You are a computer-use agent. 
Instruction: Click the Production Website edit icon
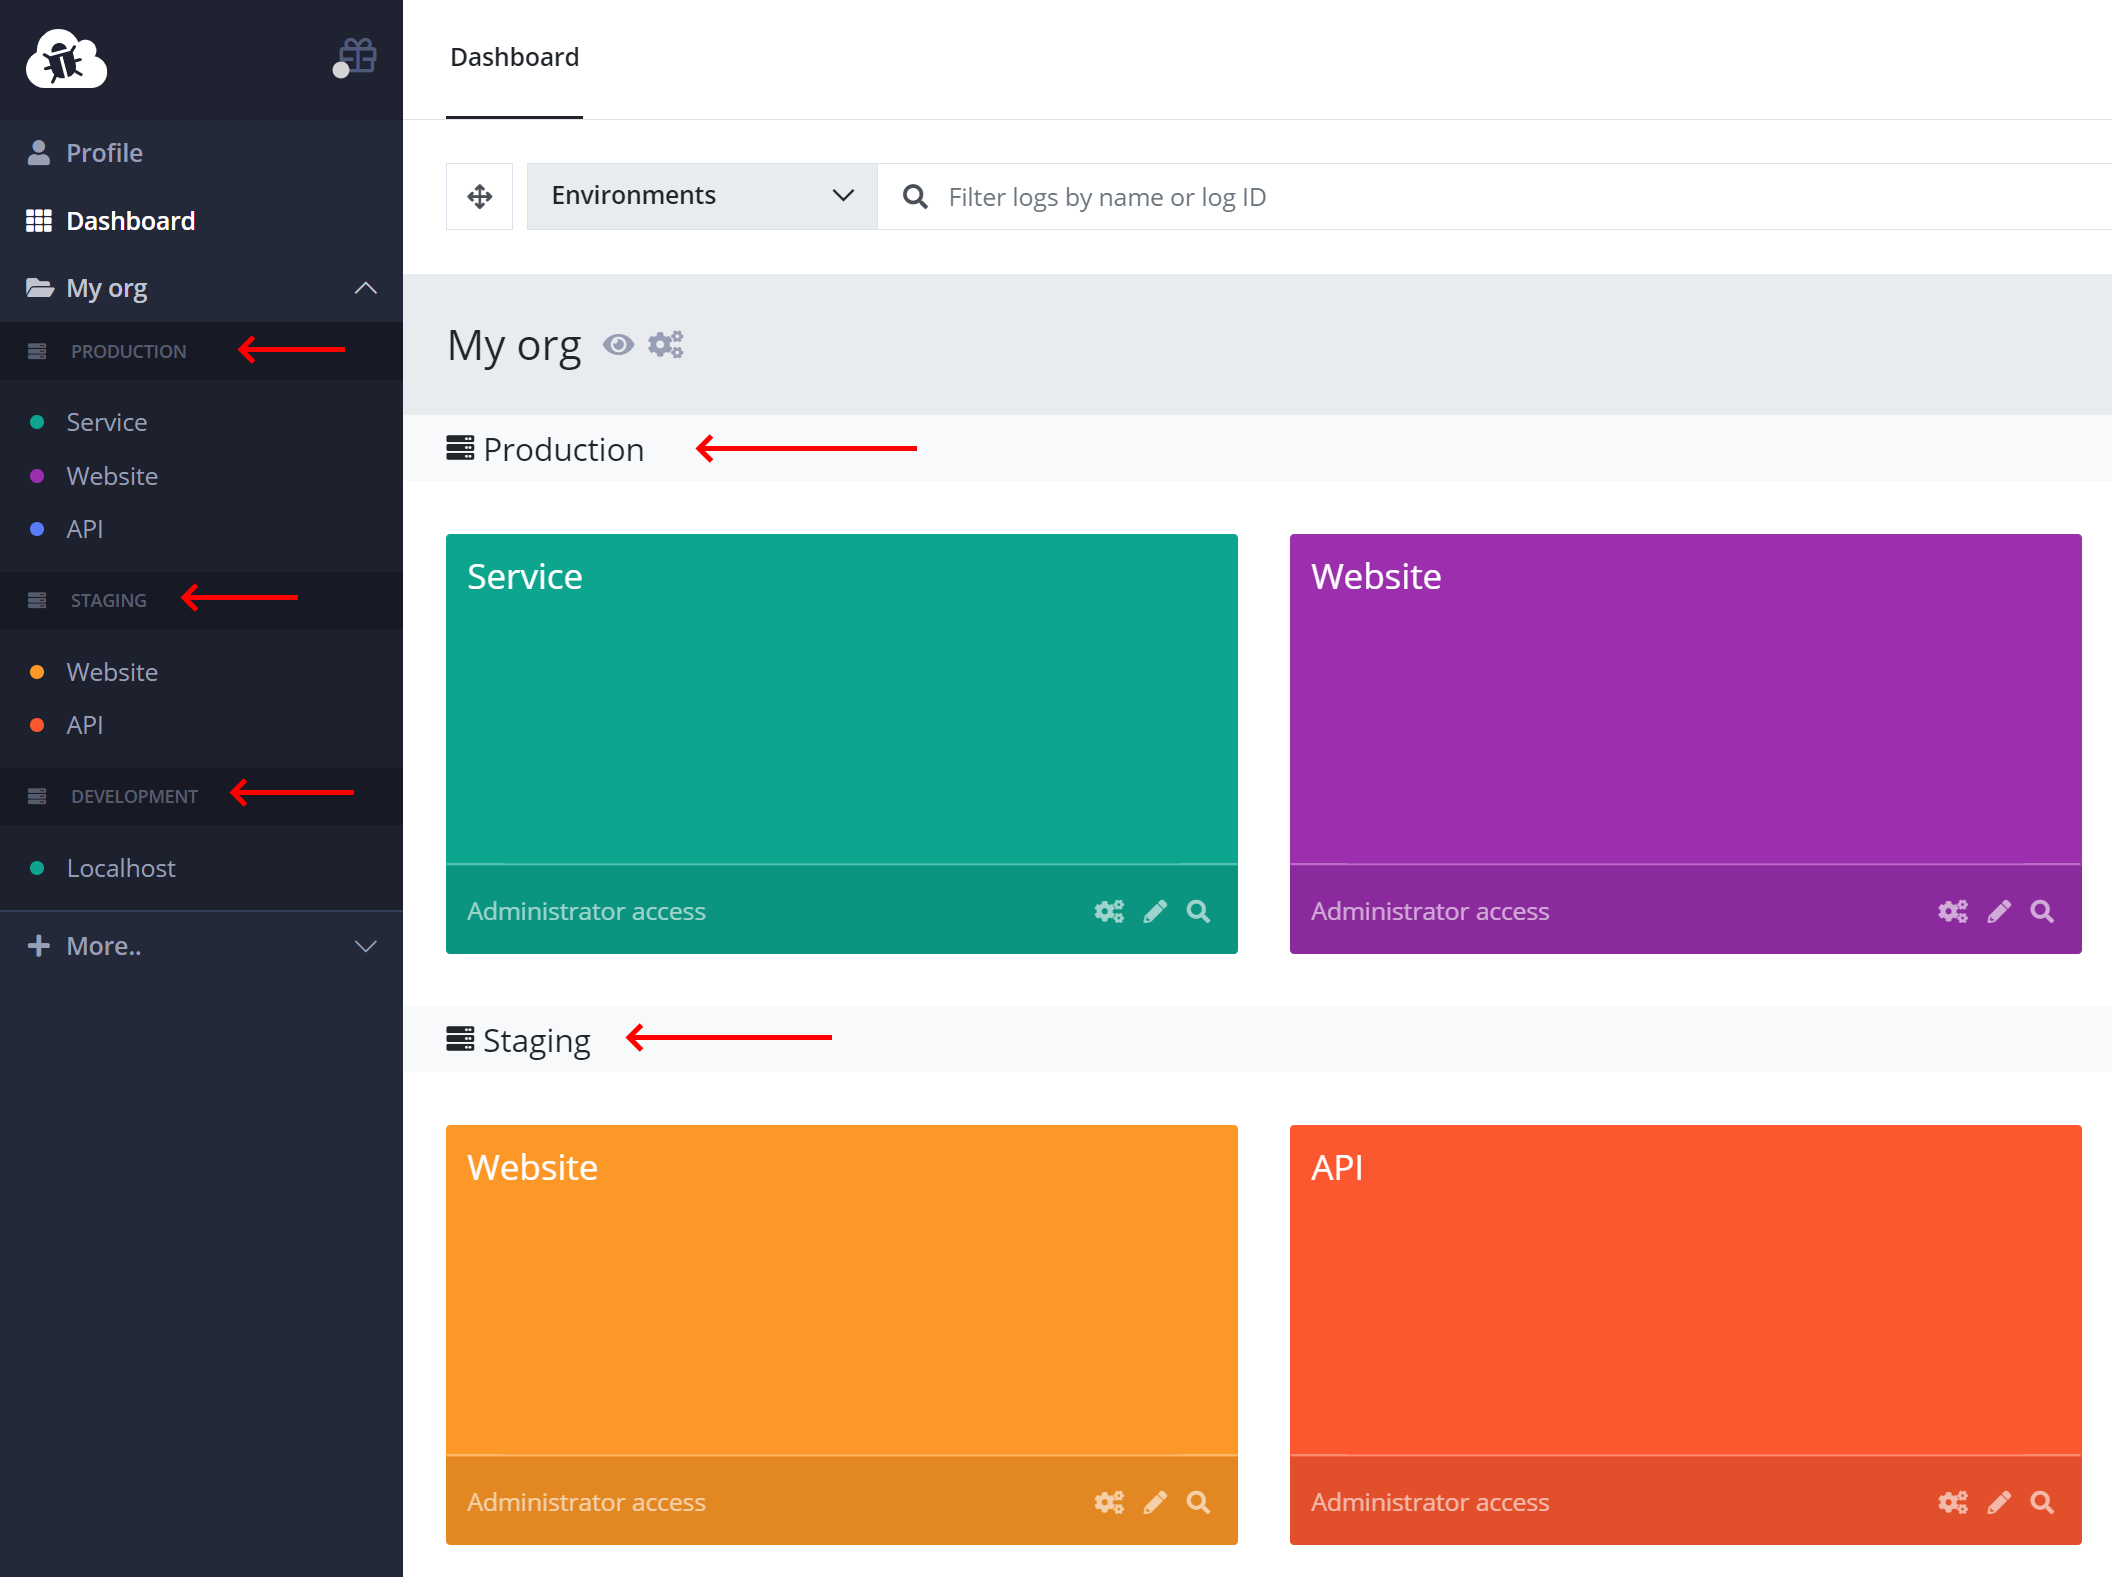click(2001, 911)
